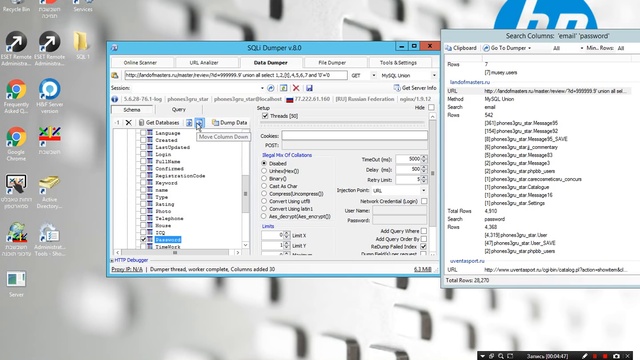The width and height of the screenshot is (640, 360).
Task: Click Clipboard button in Search Columns window
Action: pos(461,48)
